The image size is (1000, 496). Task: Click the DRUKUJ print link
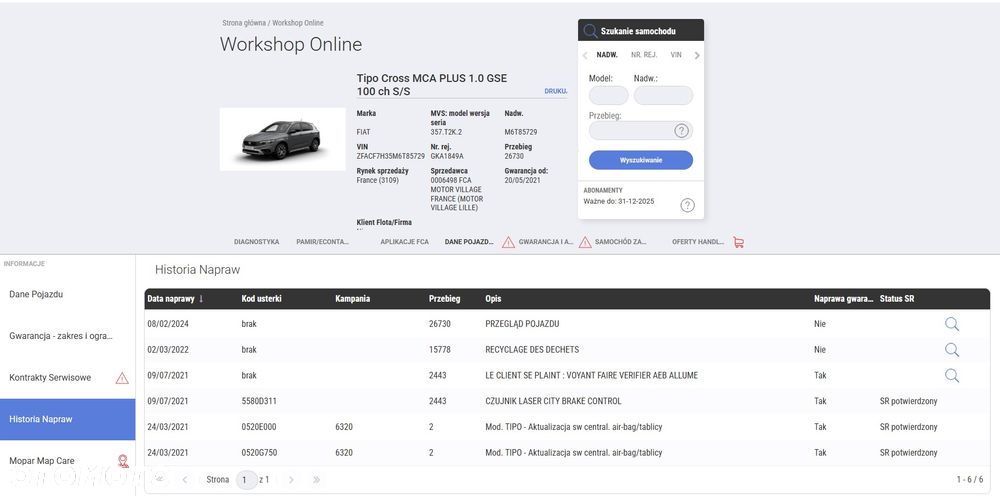pos(555,91)
